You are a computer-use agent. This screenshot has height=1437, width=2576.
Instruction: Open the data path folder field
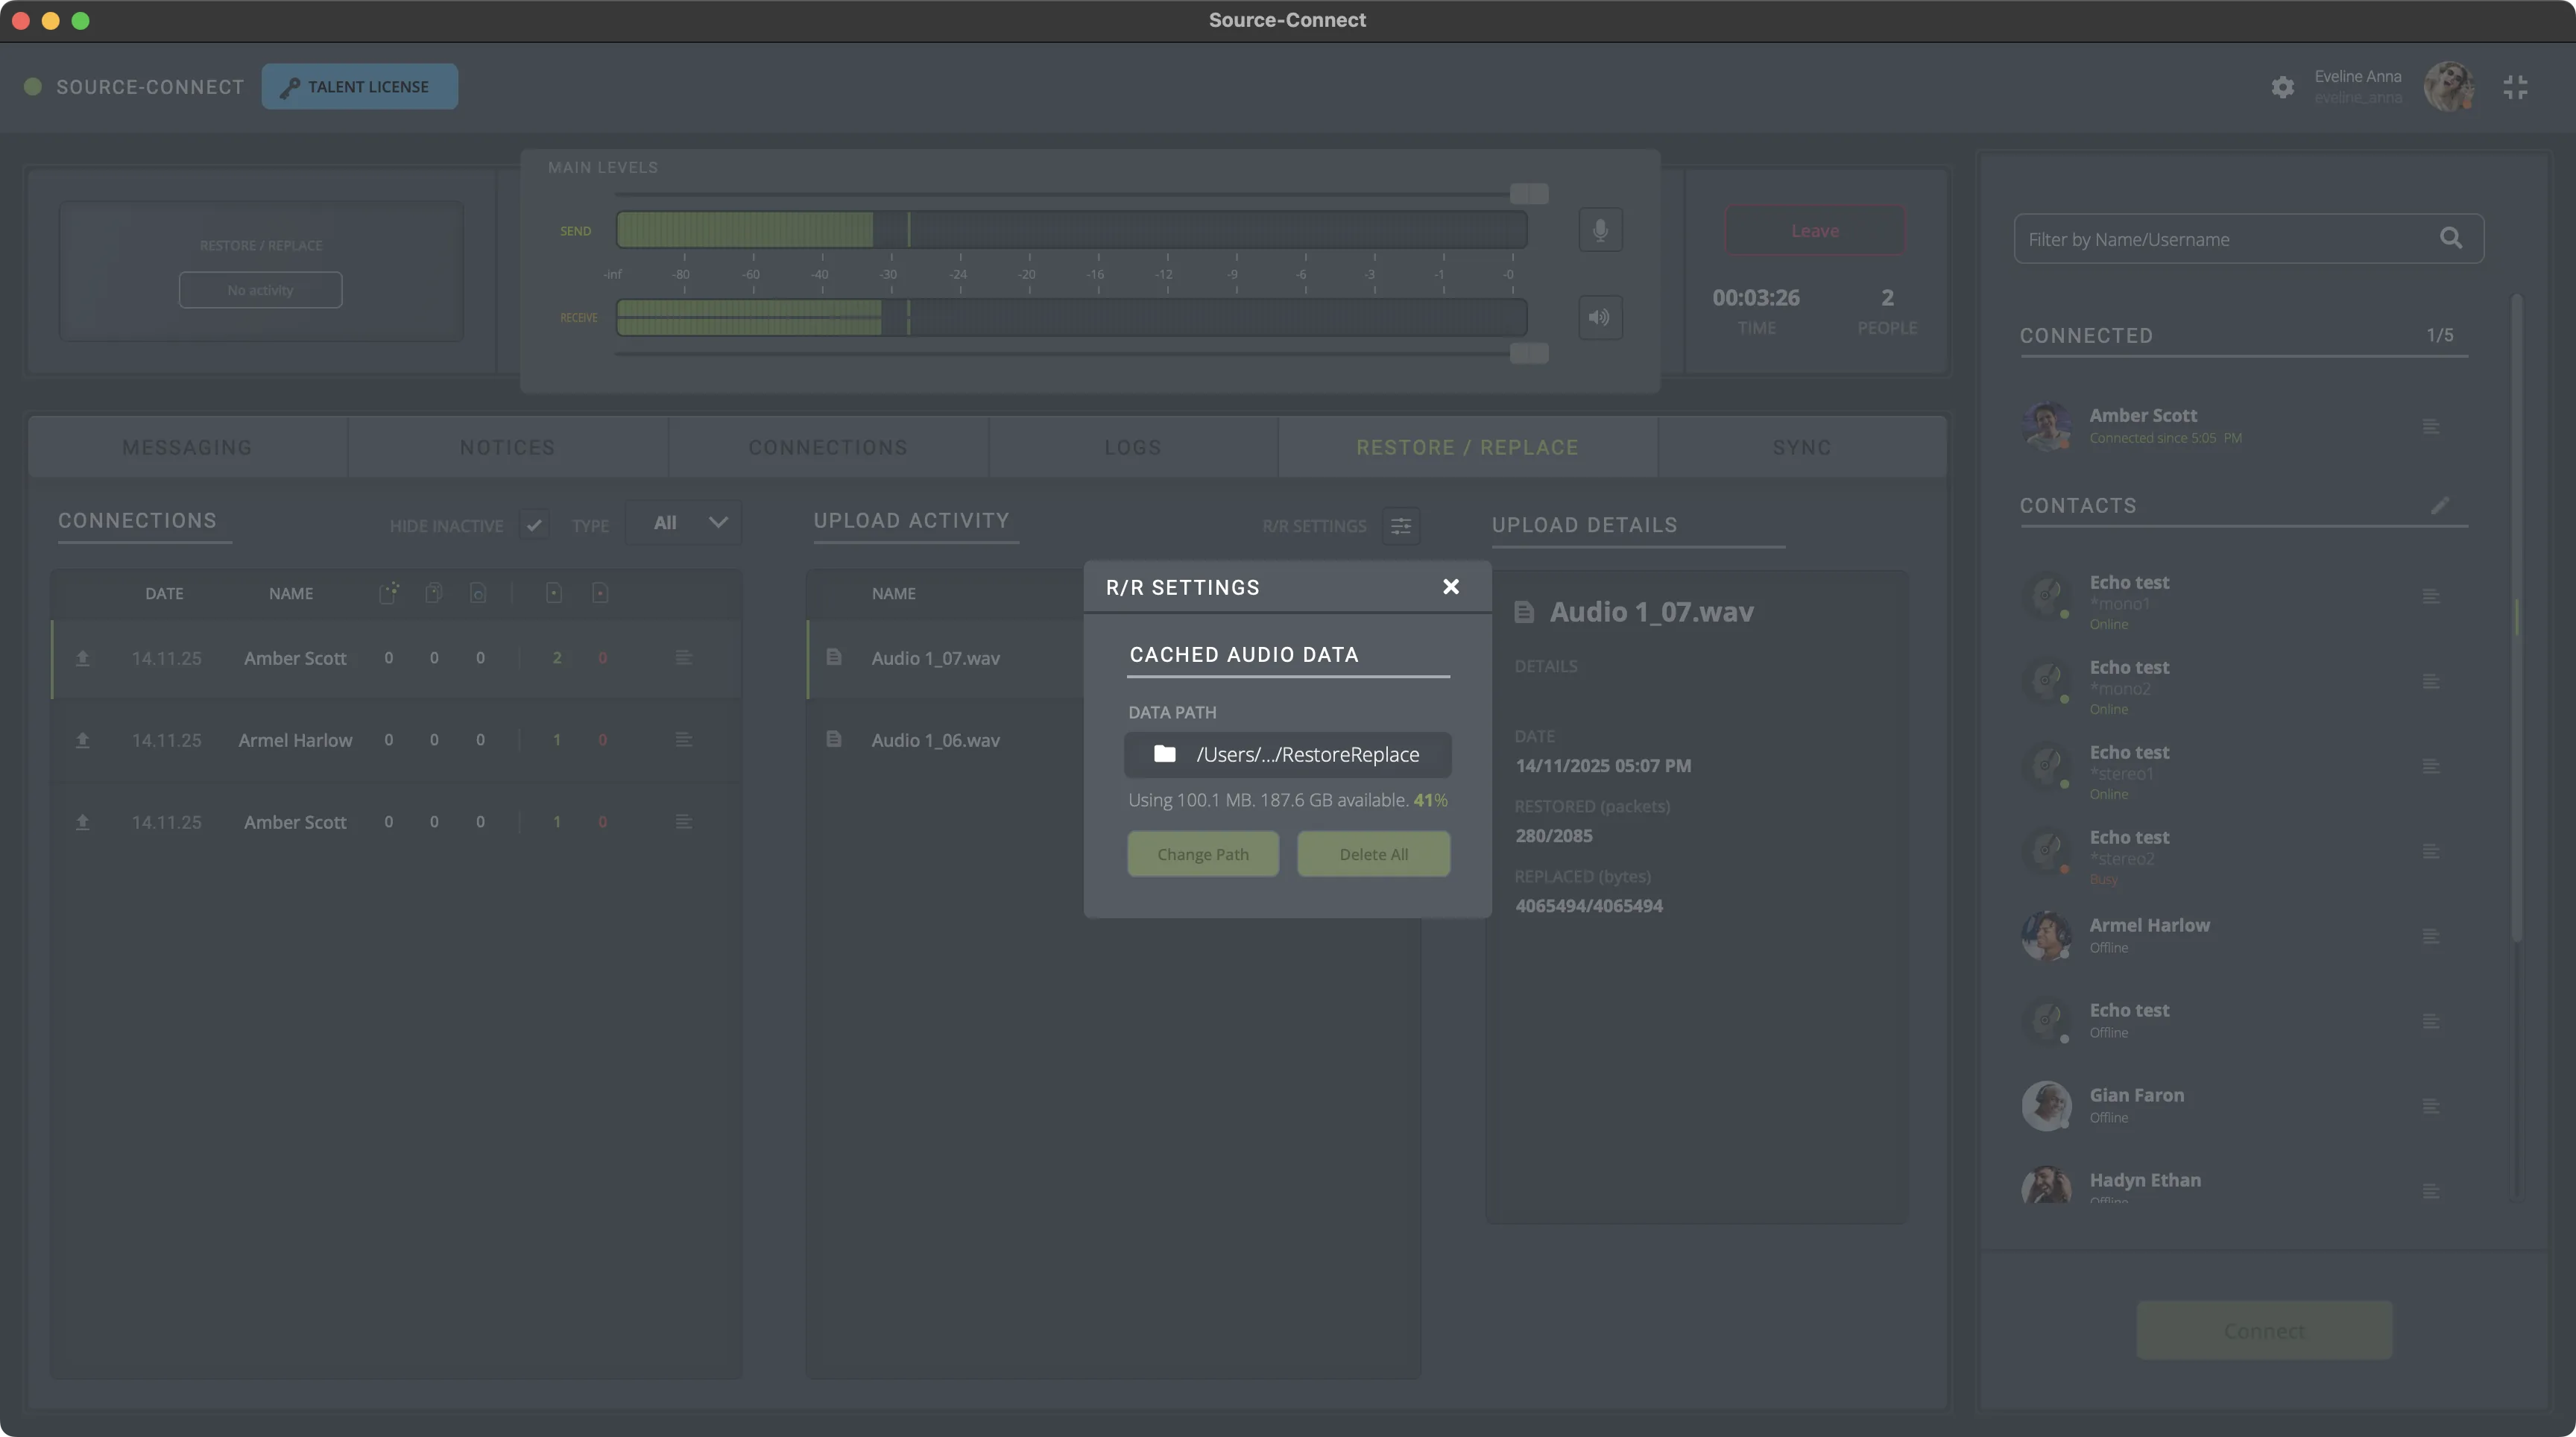pyautogui.click(x=1288, y=754)
